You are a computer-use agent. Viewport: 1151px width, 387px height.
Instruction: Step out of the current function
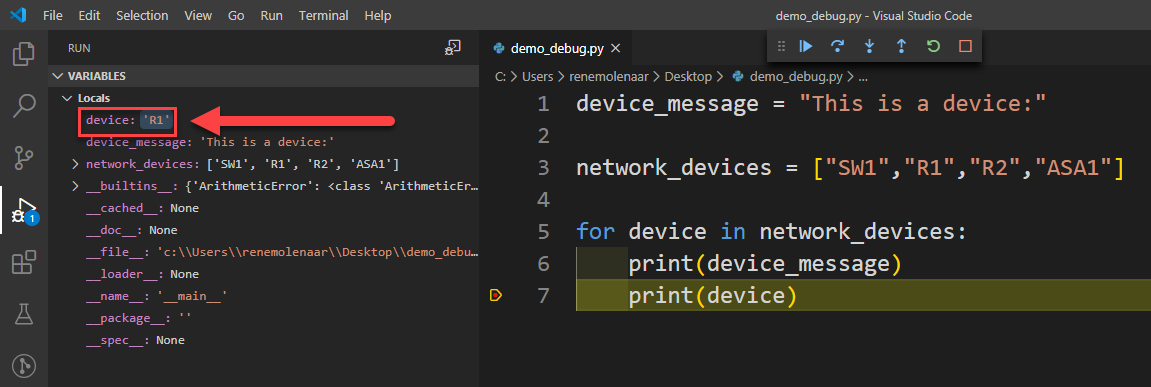point(901,46)
